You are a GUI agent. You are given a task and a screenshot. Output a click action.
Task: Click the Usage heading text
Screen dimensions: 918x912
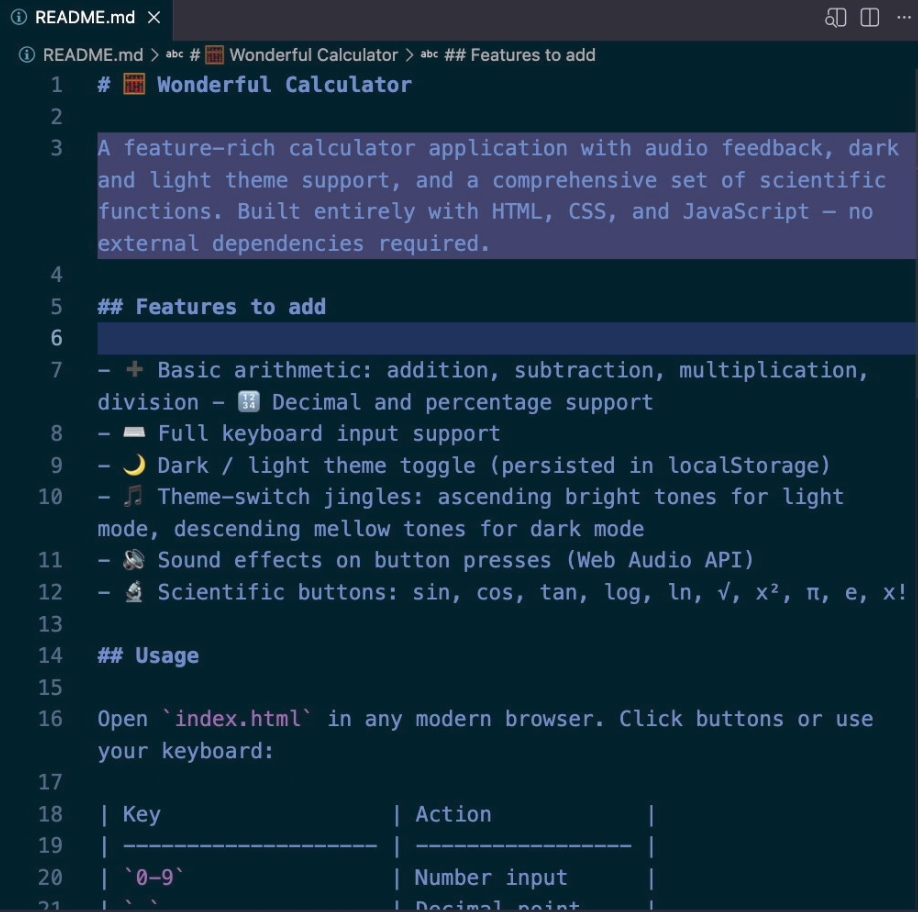point(166,655)
